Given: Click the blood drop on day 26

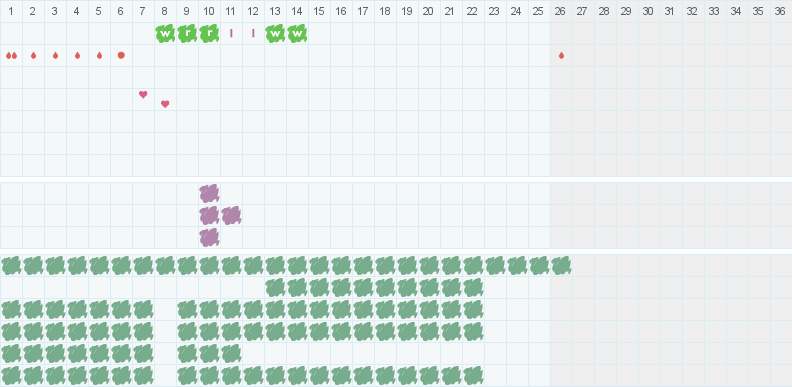Looking at the screenshot, I should [x=561, y=56].
